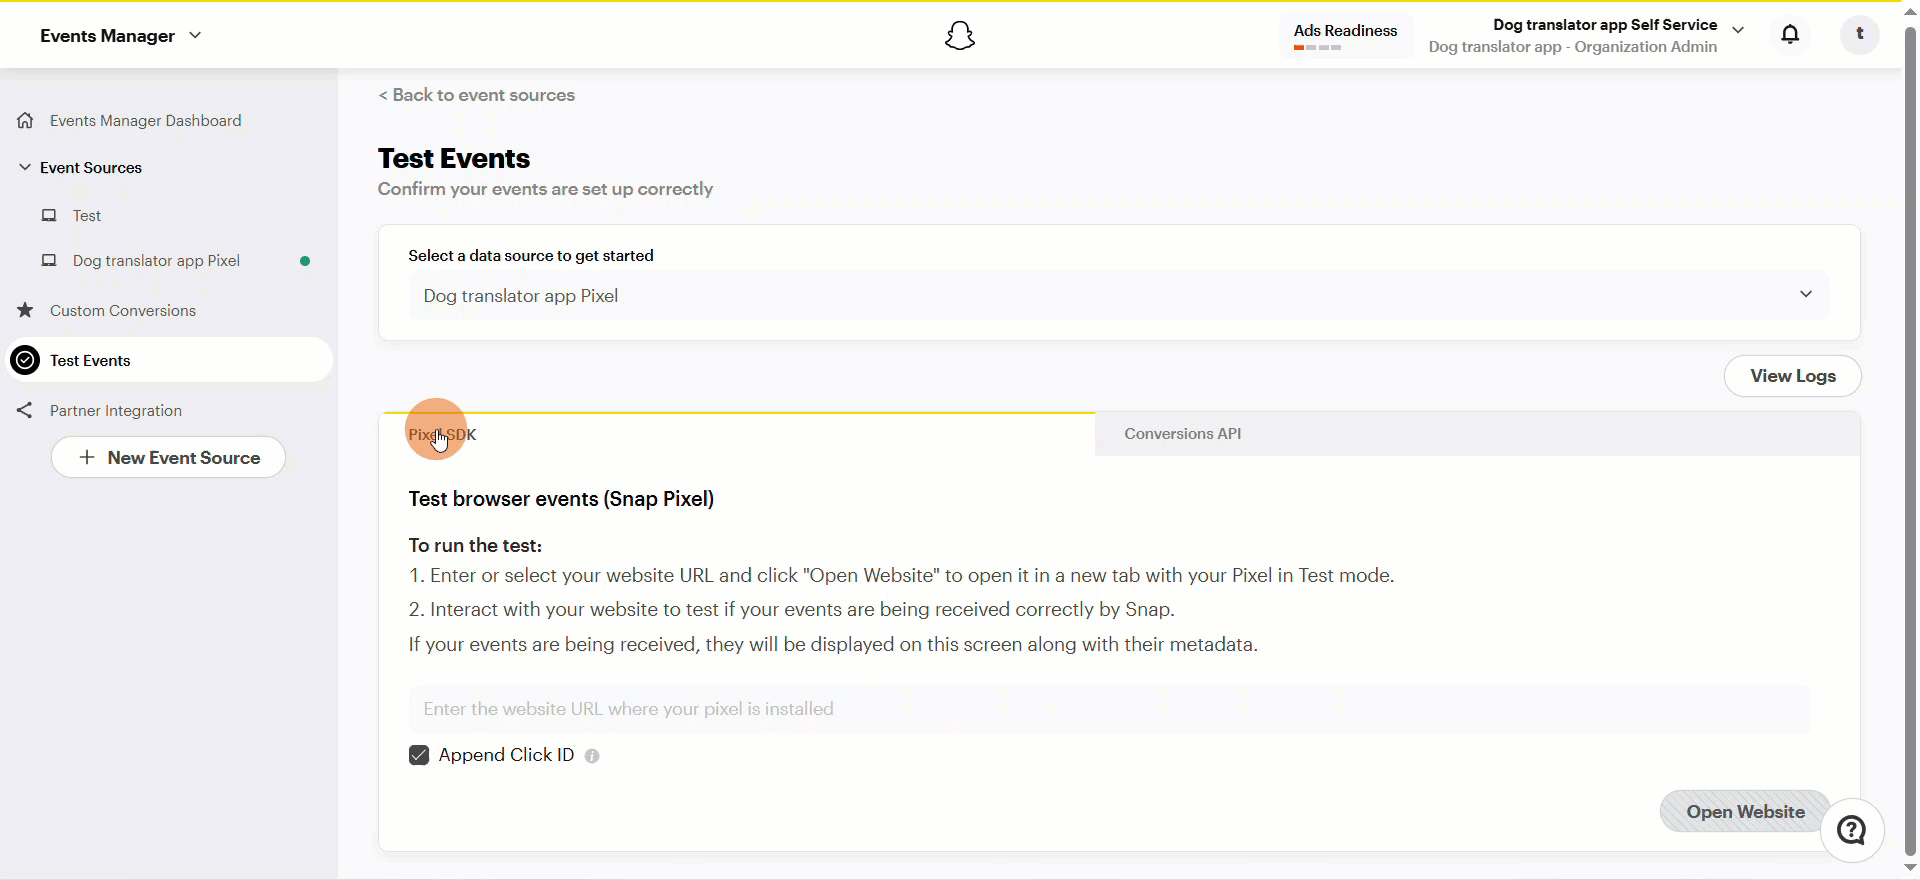Open the account switcher chevron
1920x880 pixels.
[1738, 30]
